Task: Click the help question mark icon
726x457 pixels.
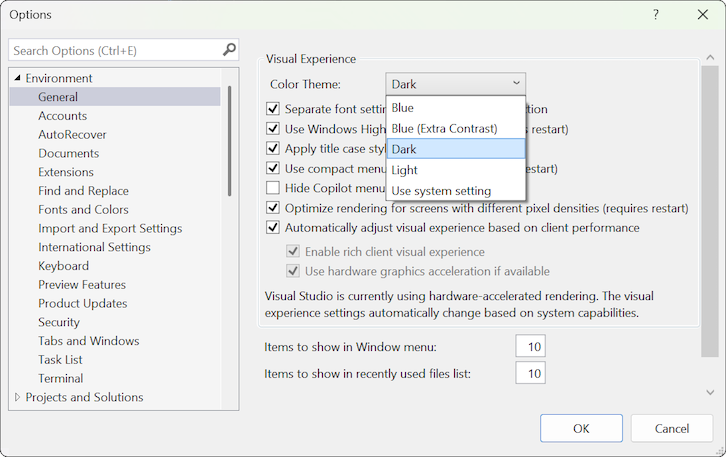Action: coord(656,15)
